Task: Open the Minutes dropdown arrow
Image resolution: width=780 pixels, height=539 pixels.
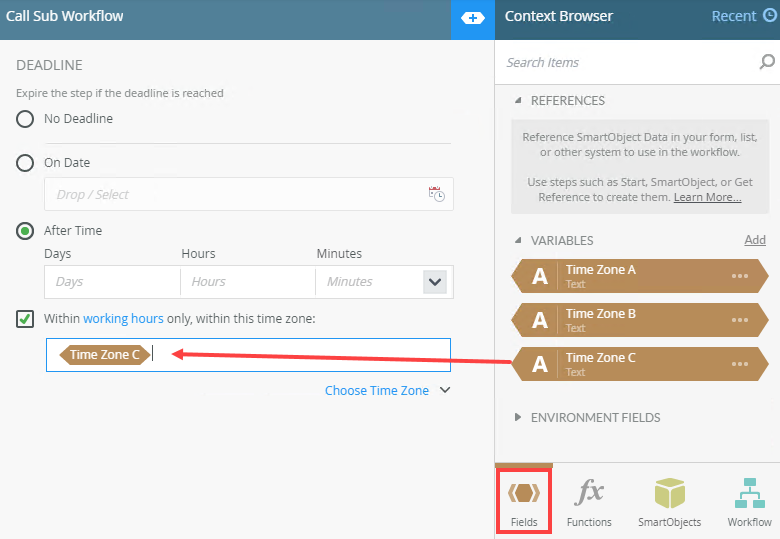Action: point(435,282)
